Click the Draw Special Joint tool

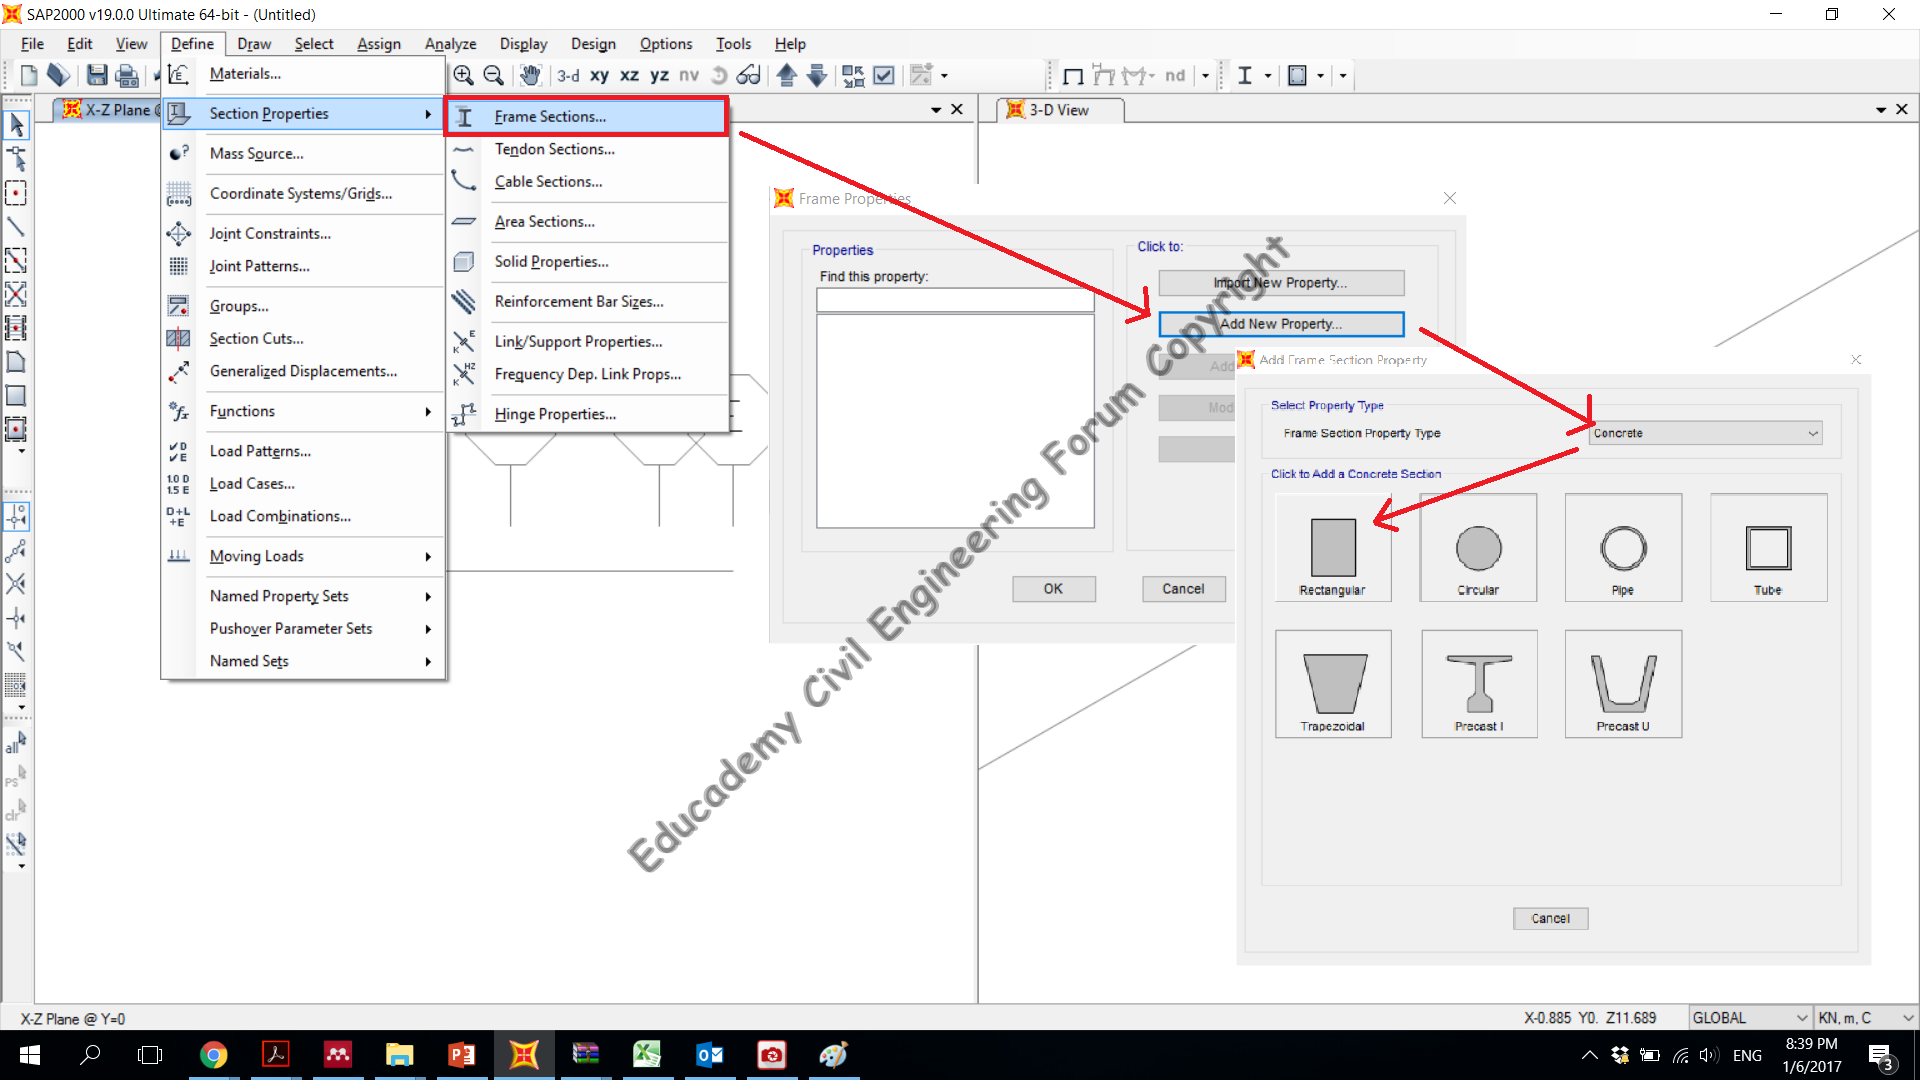(16, 193)
